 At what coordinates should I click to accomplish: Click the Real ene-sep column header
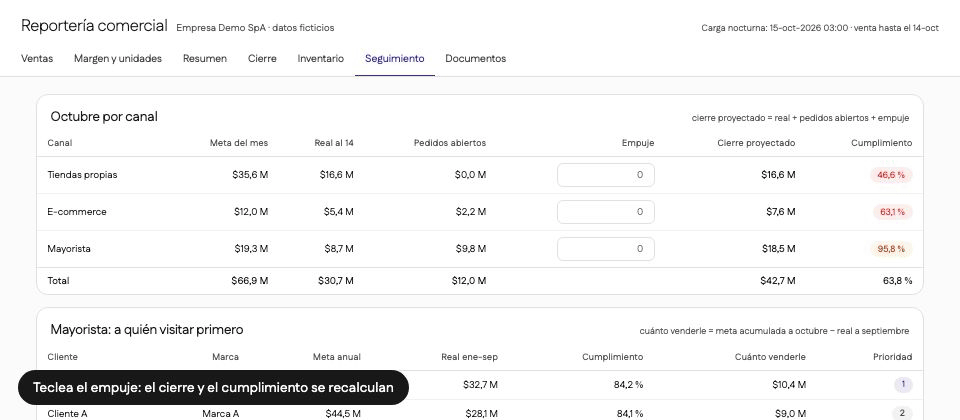pyautogui.click(x=470, y=357)
